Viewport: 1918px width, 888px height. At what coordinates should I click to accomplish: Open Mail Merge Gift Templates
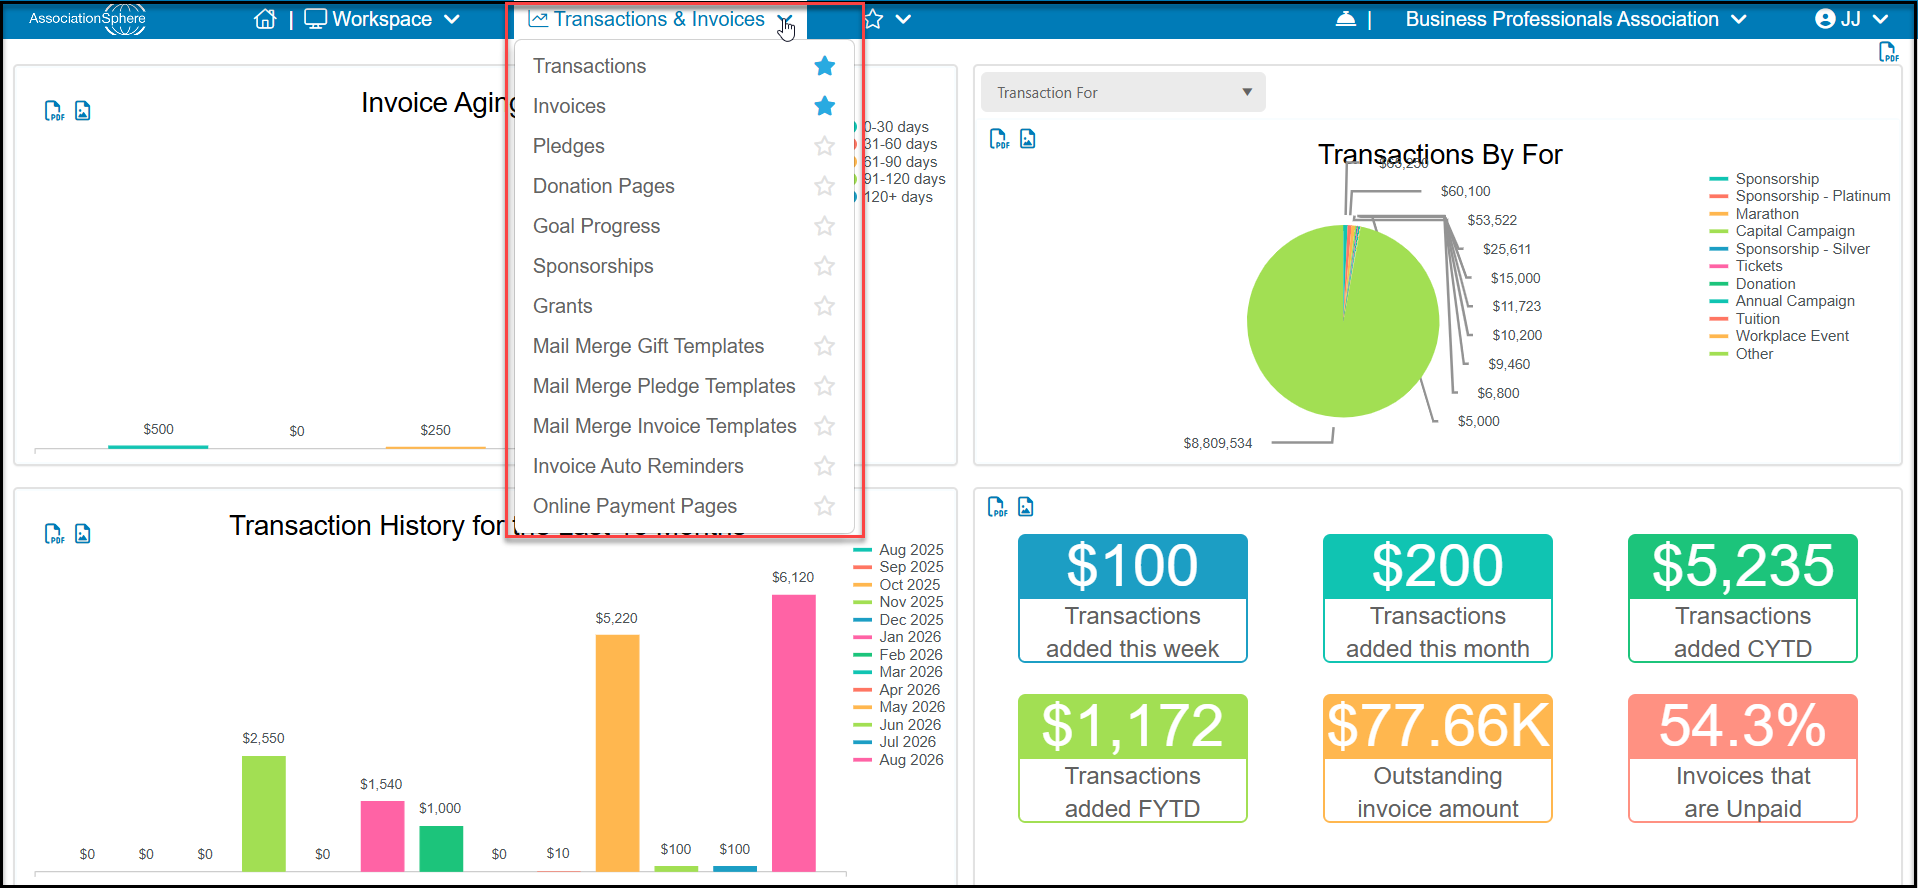pyautogui.click(x=648, y=346)
